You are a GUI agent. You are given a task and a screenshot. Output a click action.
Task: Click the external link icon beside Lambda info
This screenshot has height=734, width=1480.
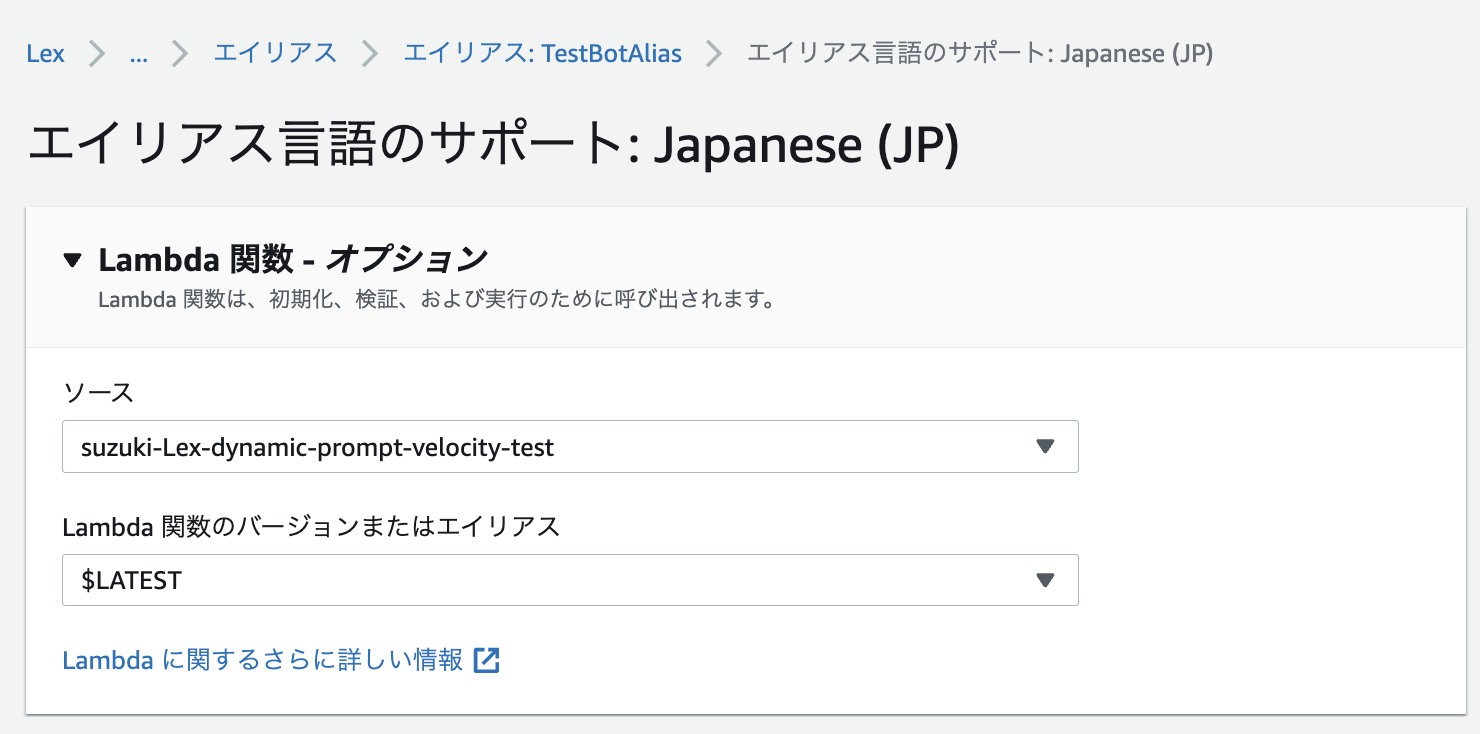486,660
